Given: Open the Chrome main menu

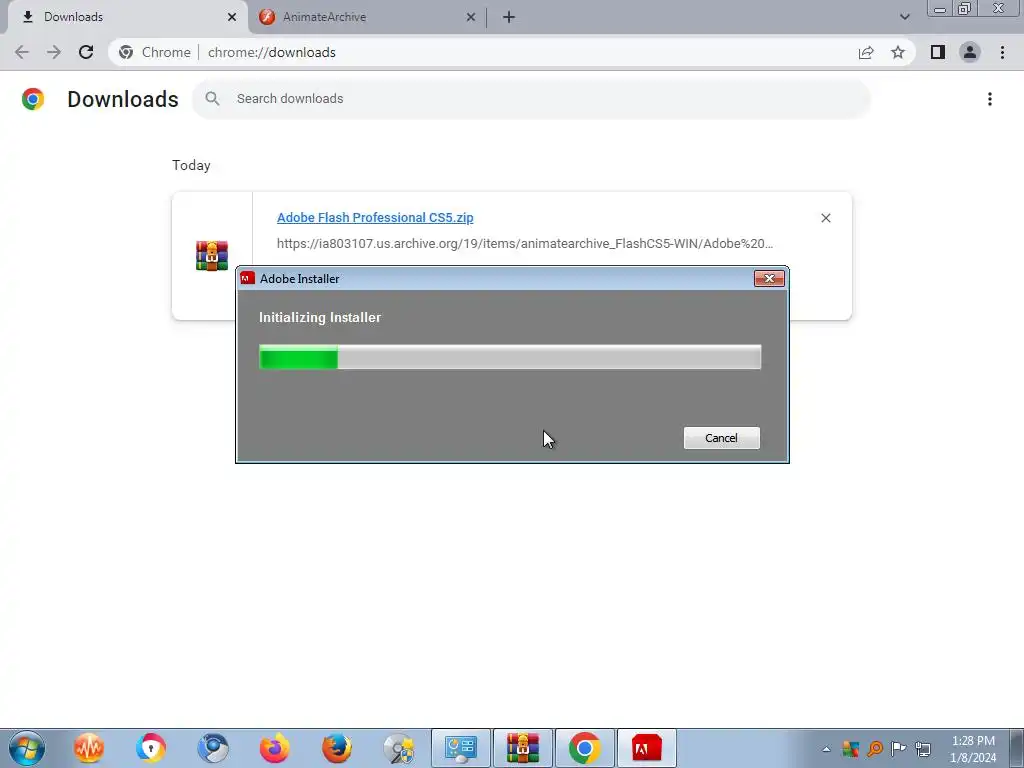Looking at the screenshot, I should tap(1002, 52).
